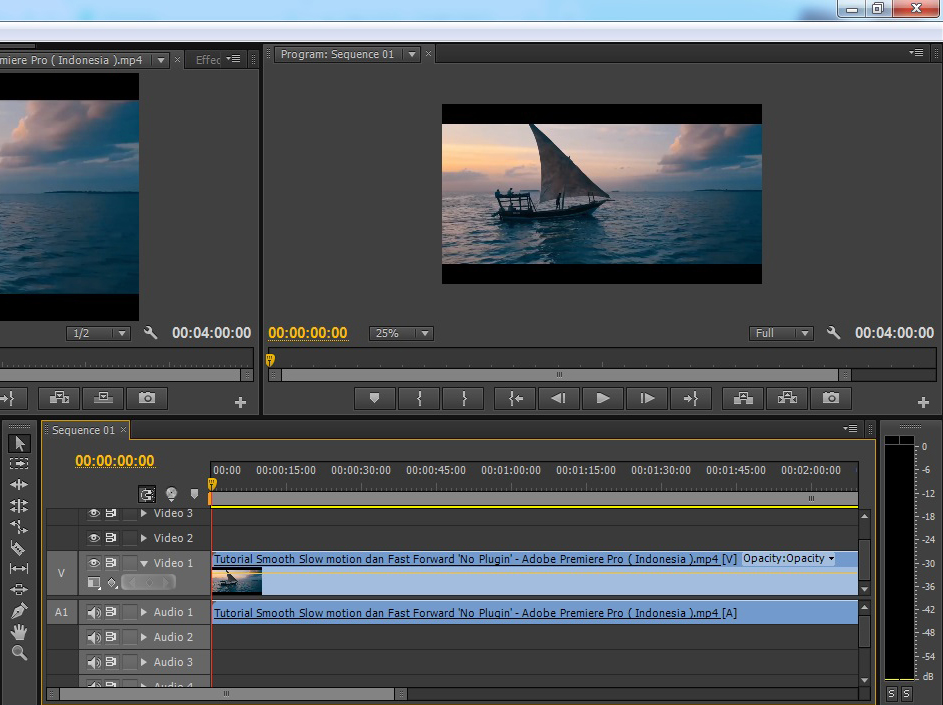Screen dimensions: 943x705
Task: Mute Audio 1 track speaker icon
Action: pos(94,612)
